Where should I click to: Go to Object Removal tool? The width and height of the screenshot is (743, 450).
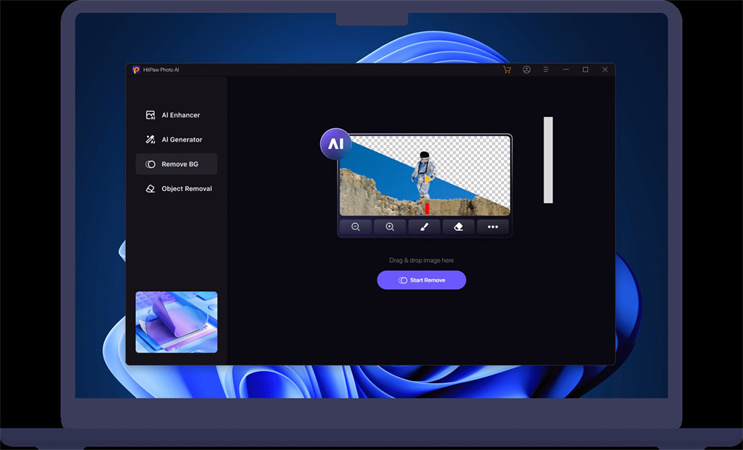click(x=179, y=188)
